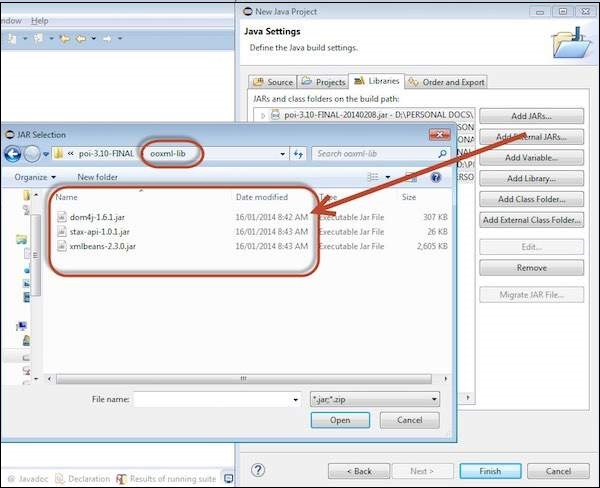Switch to Libraries tab

tap(377, 81)
